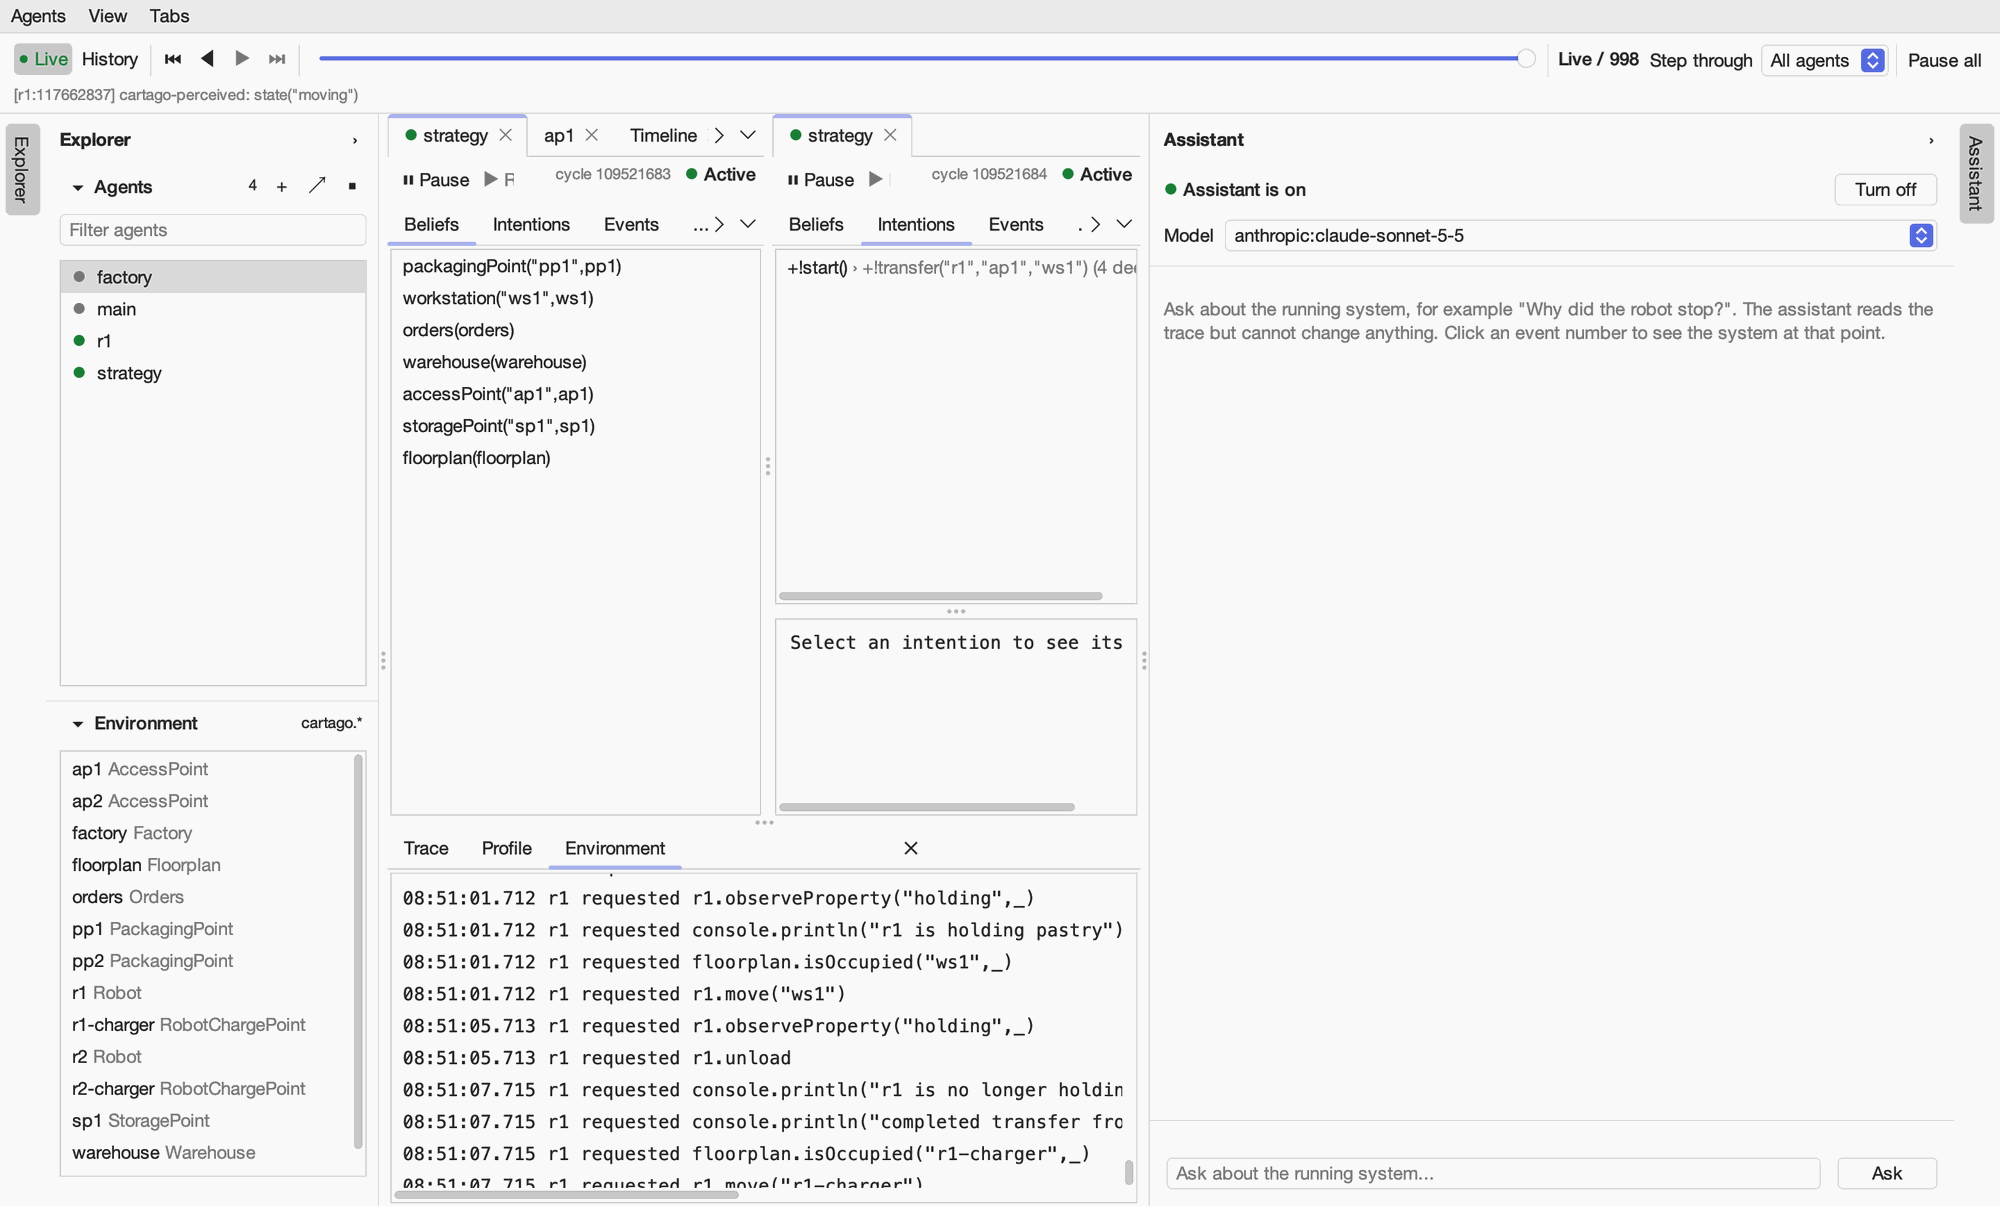This screenshot has width=2000, height=1206.
Task: Collapse the Explorer panel chevron
Action: click(x=355, y=141)
